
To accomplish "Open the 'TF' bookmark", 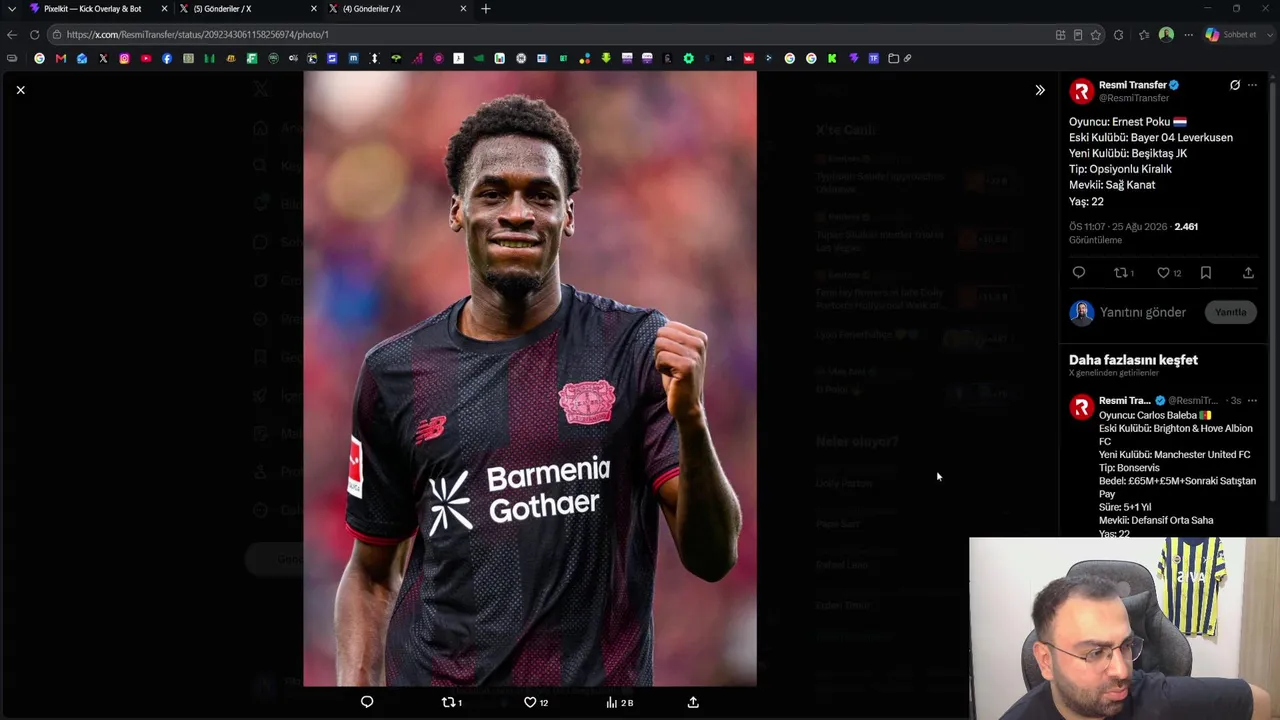I will point(874,58).
